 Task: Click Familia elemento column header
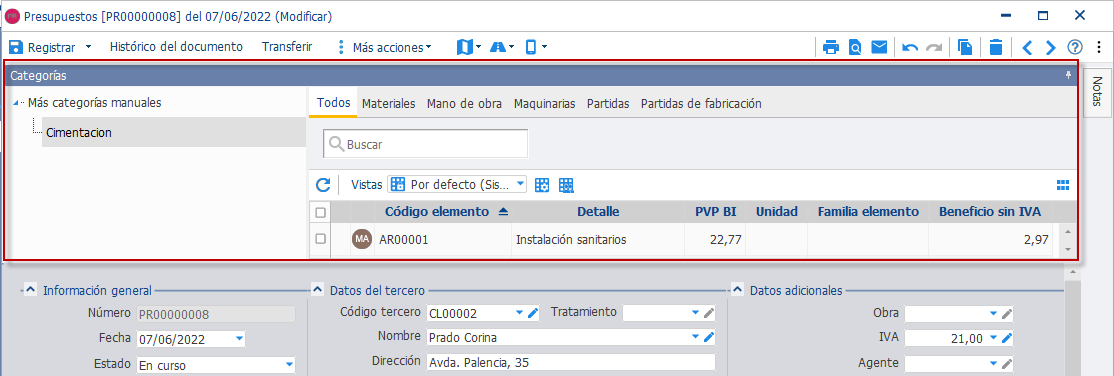(868, 212)
